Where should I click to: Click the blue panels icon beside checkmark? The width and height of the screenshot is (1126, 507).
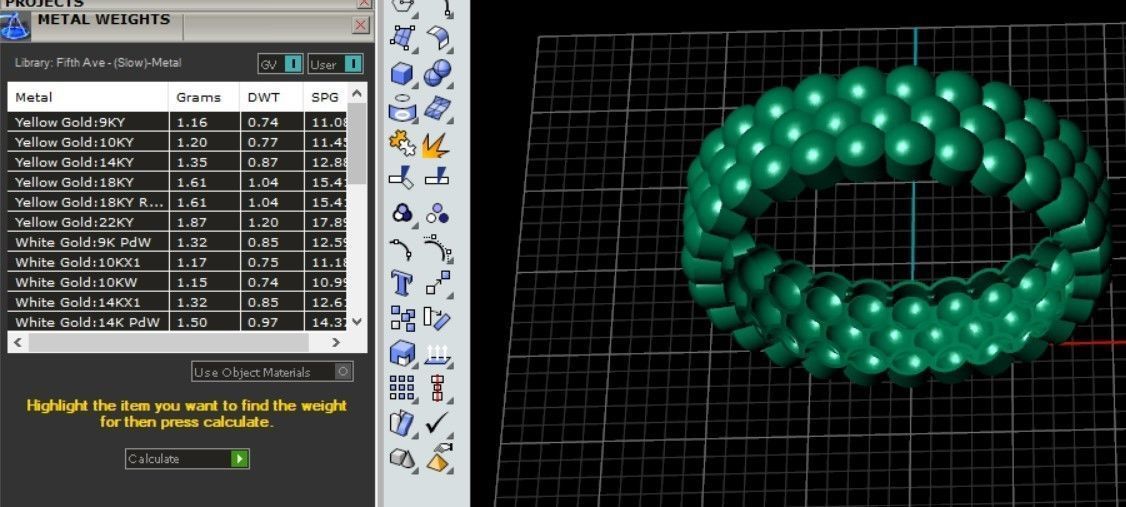click(403, 423)
